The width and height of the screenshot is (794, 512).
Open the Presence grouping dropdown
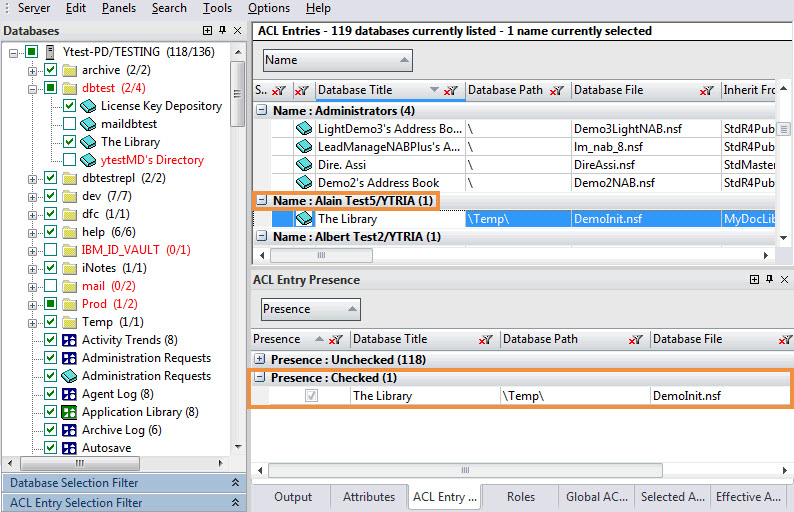(310, 309)
